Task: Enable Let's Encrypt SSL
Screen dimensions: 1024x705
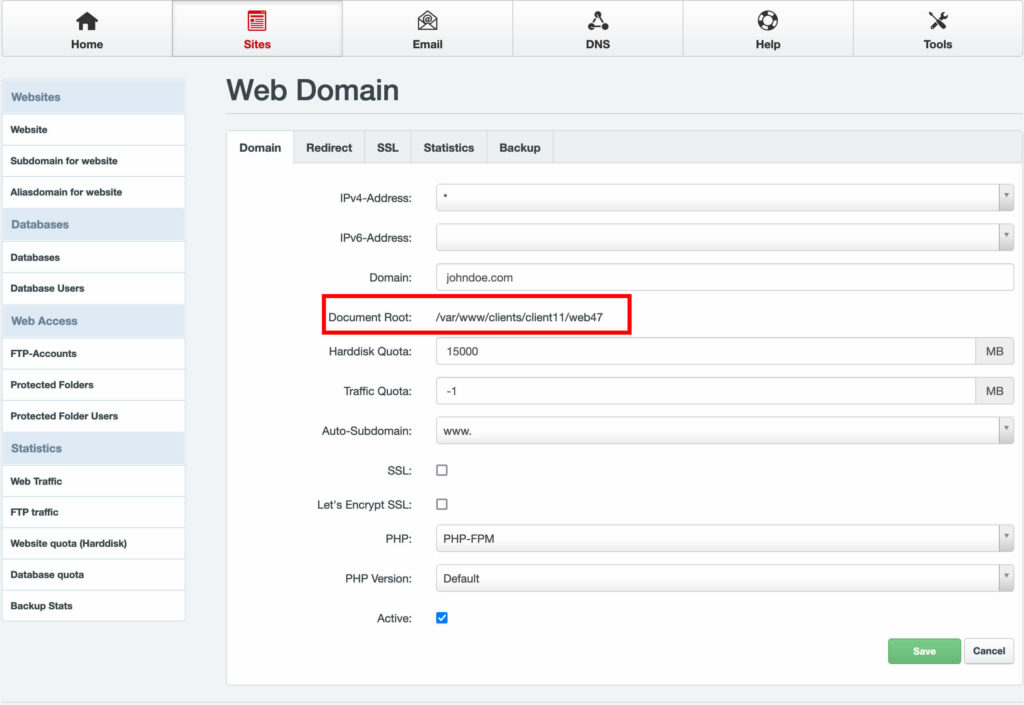Action: coord(441,504)
